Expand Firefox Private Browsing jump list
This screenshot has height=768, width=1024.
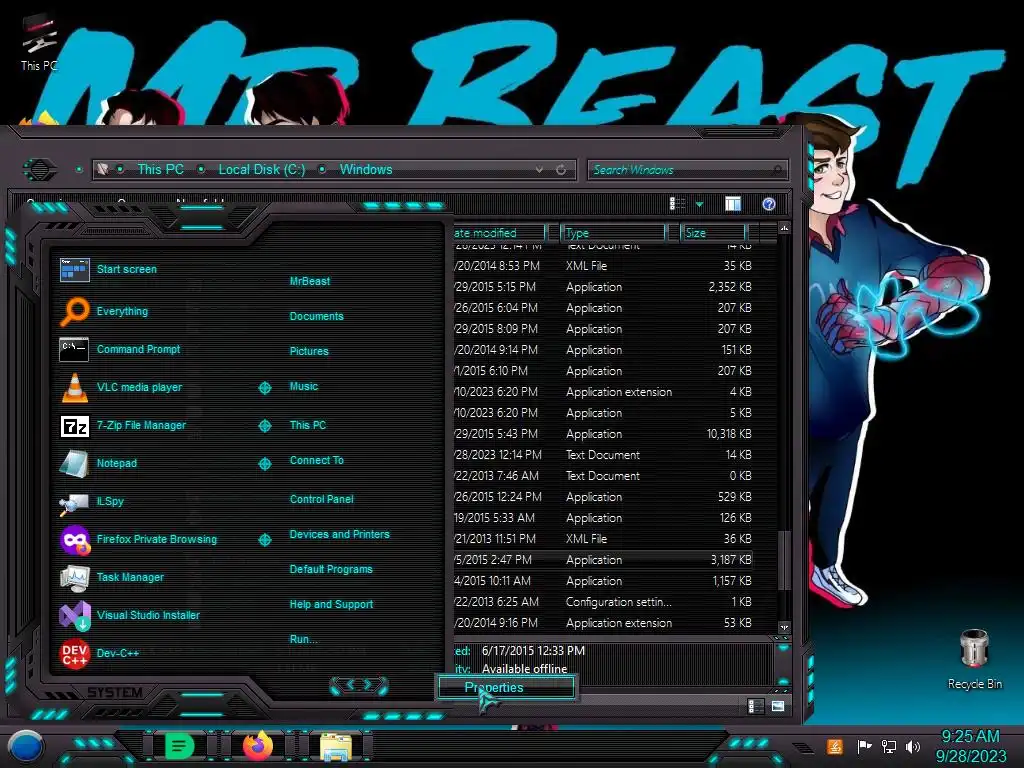coord(265,539)
